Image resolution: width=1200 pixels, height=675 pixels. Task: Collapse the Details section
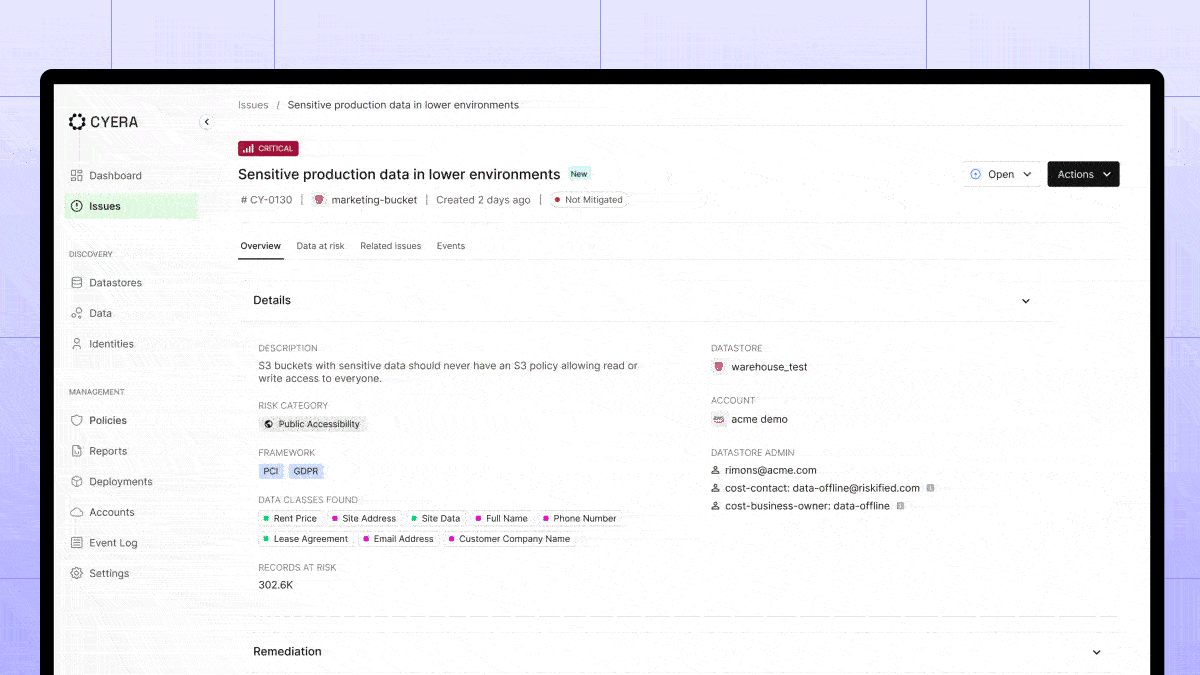[1026, 300]
